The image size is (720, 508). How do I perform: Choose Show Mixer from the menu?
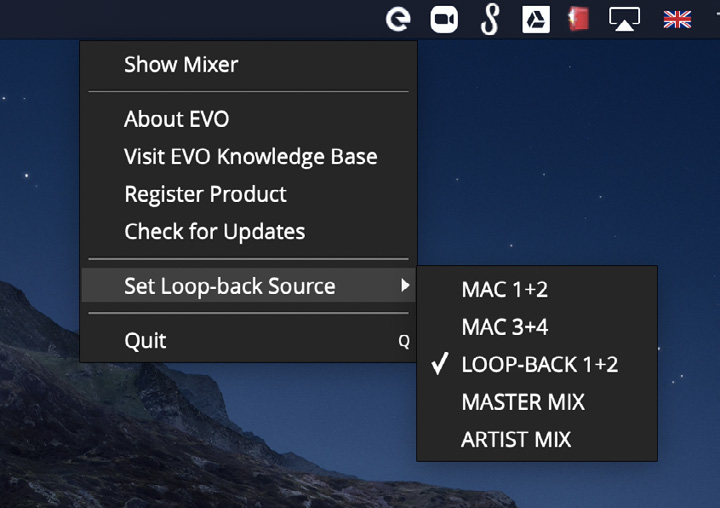point(248,64)
